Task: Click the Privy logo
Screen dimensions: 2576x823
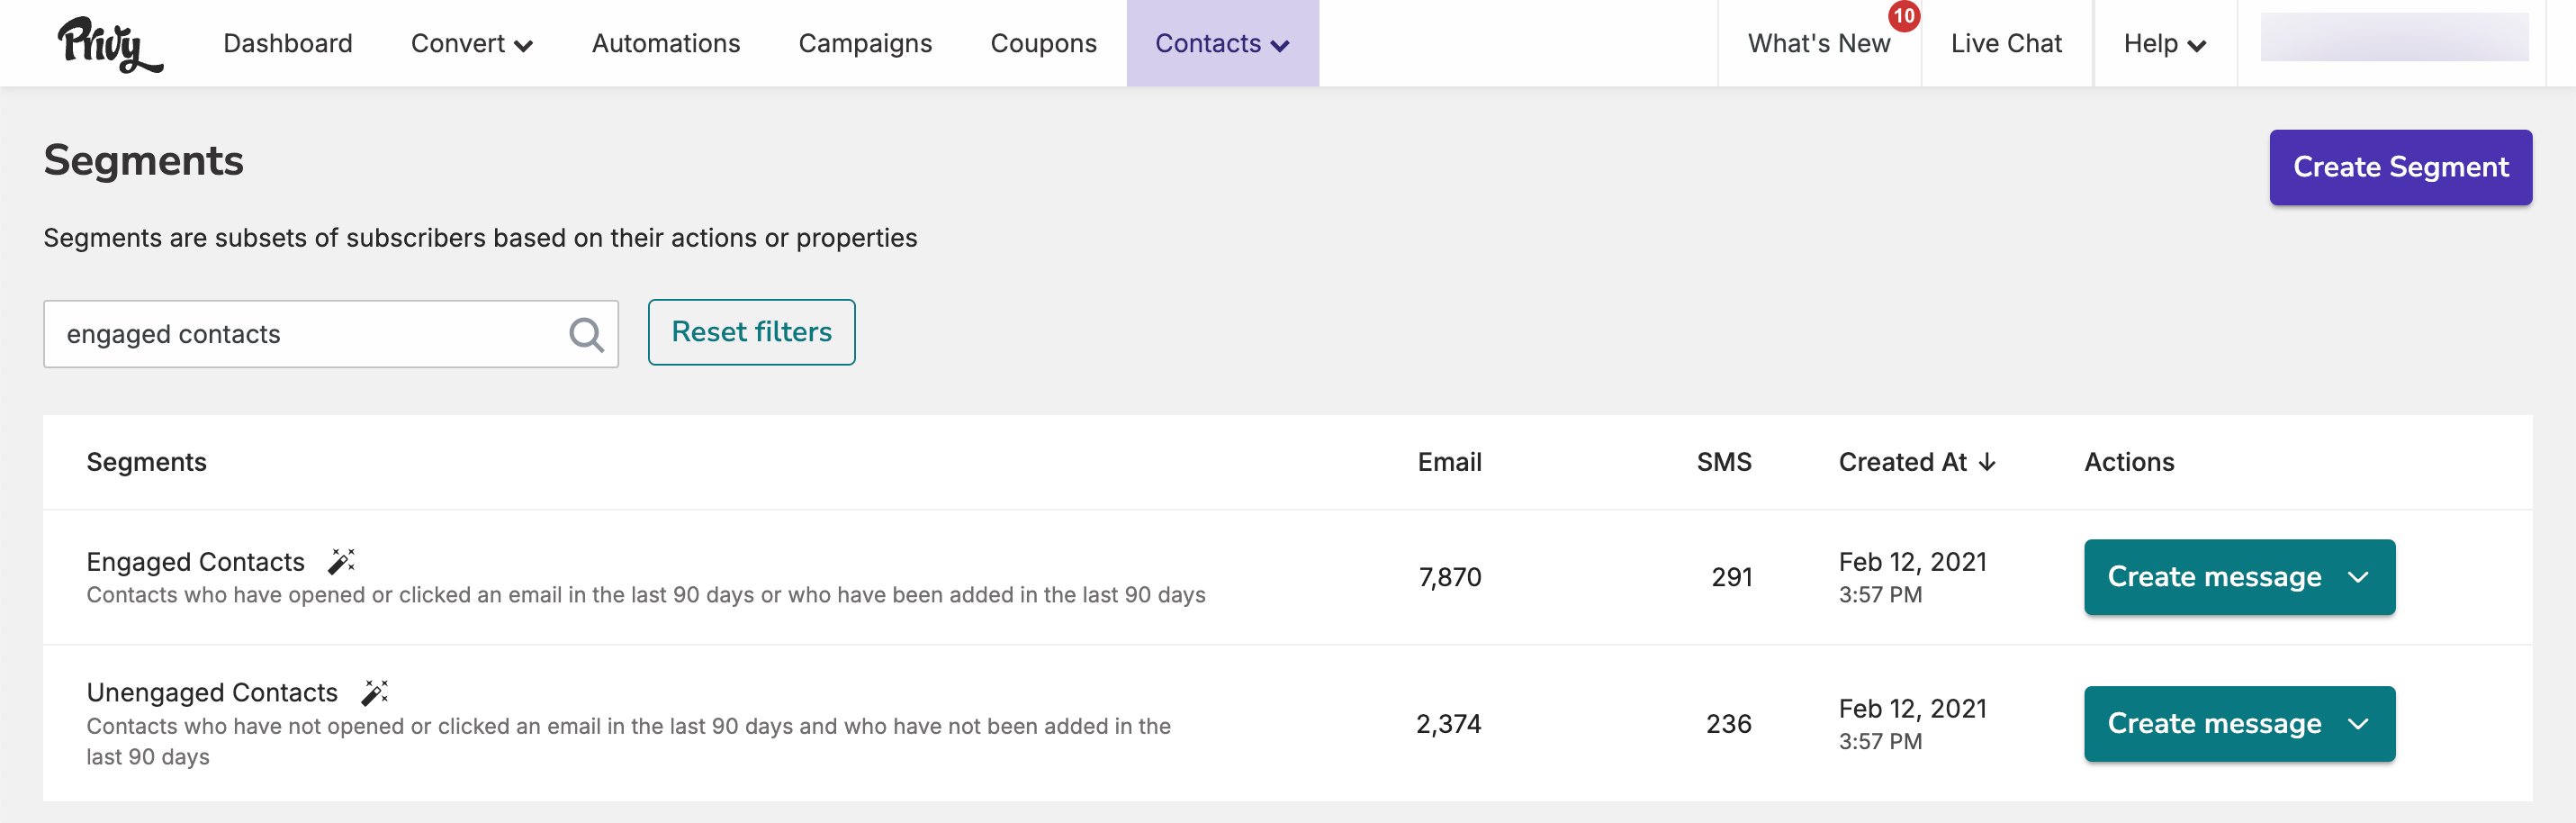Action: pyautogui.click(x=110, y=44)
